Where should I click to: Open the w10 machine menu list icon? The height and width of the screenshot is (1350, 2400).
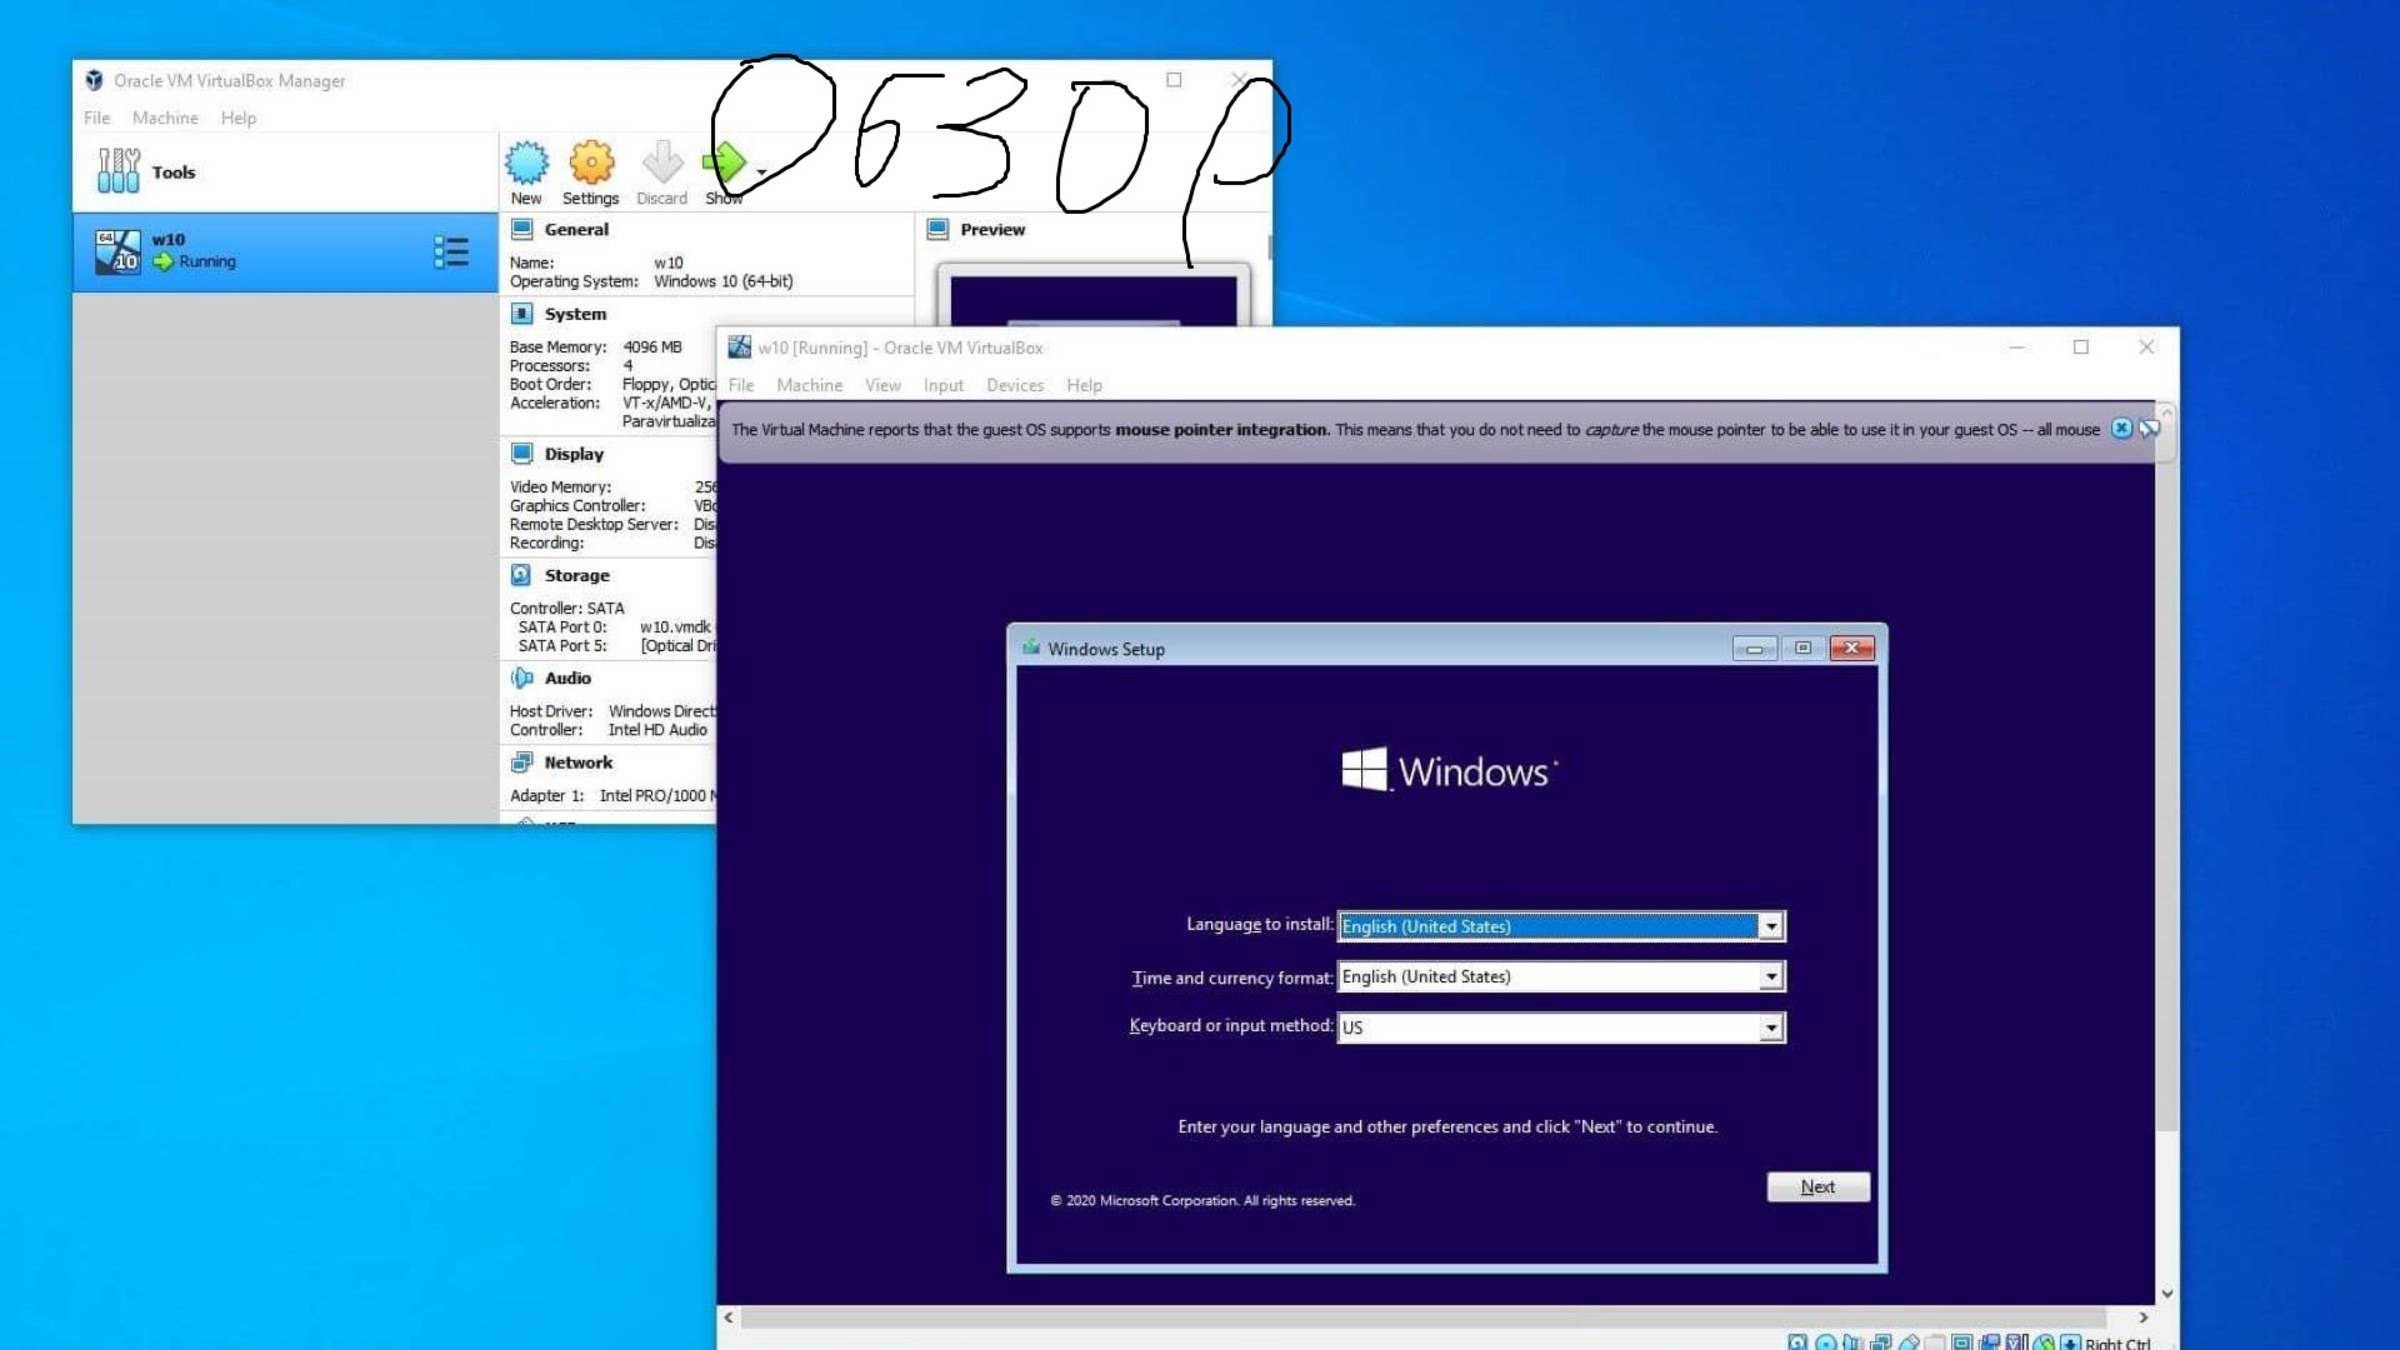click(451, 253)
